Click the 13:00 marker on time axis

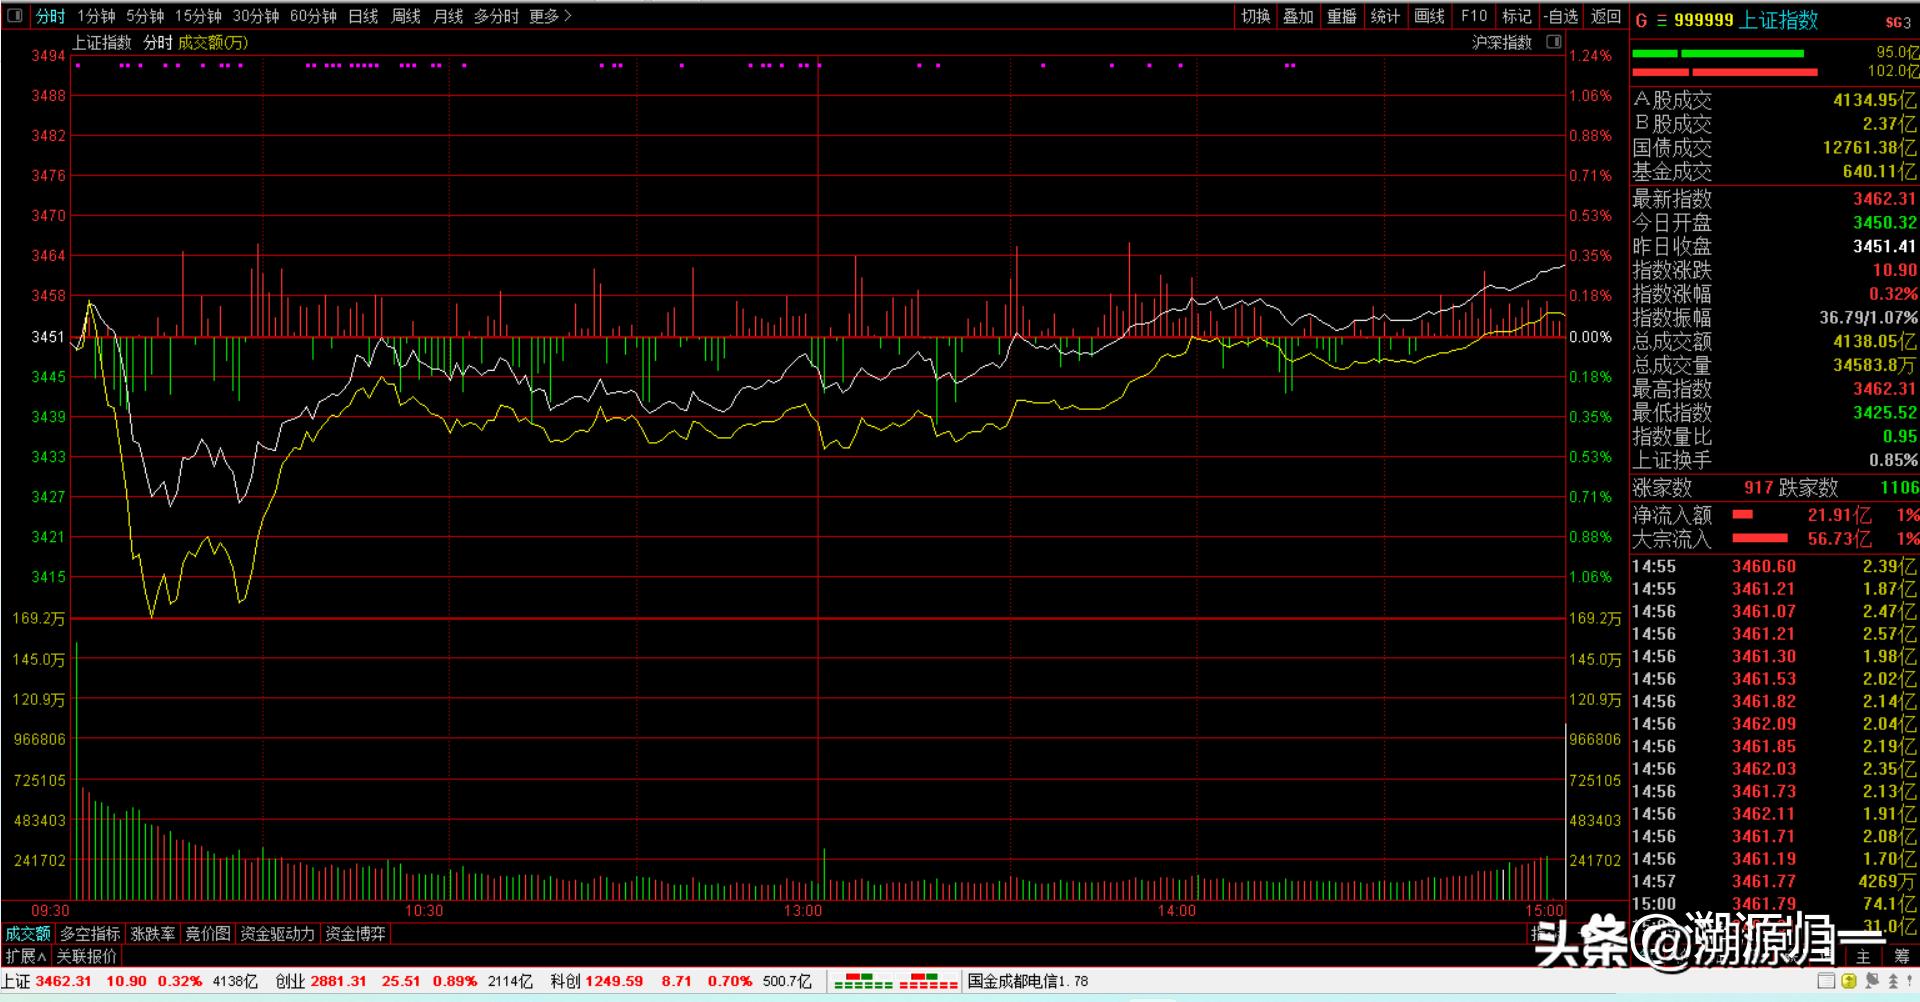coord(803,910)
